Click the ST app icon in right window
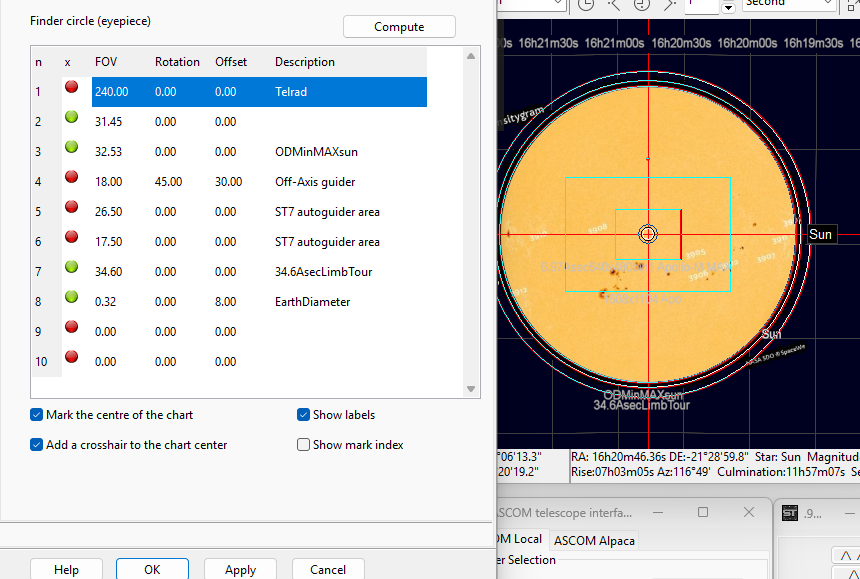This screenshot has width=860, height=579. click(x=790, y=513)
